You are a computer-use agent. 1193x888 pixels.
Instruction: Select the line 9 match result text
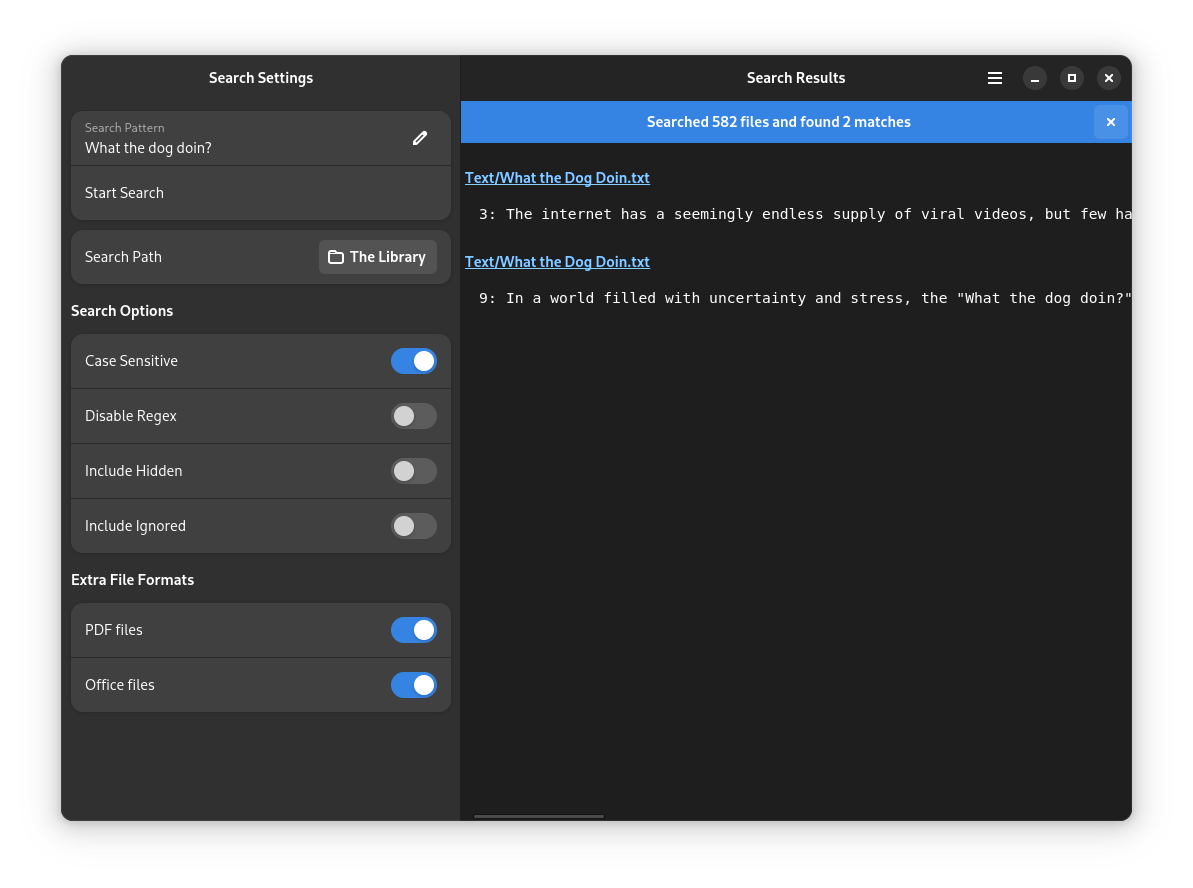pos(800,298)
